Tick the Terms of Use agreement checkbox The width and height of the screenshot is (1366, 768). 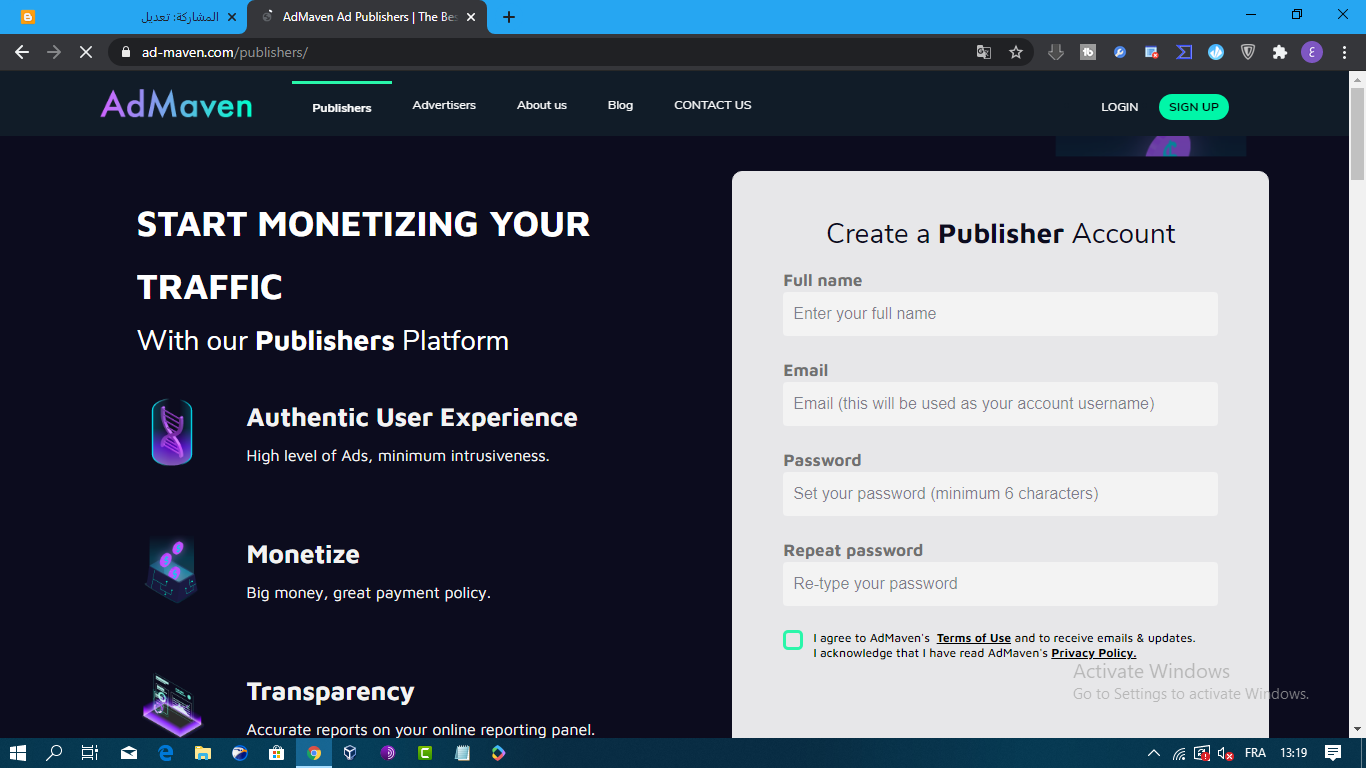[x=793, y=640]
